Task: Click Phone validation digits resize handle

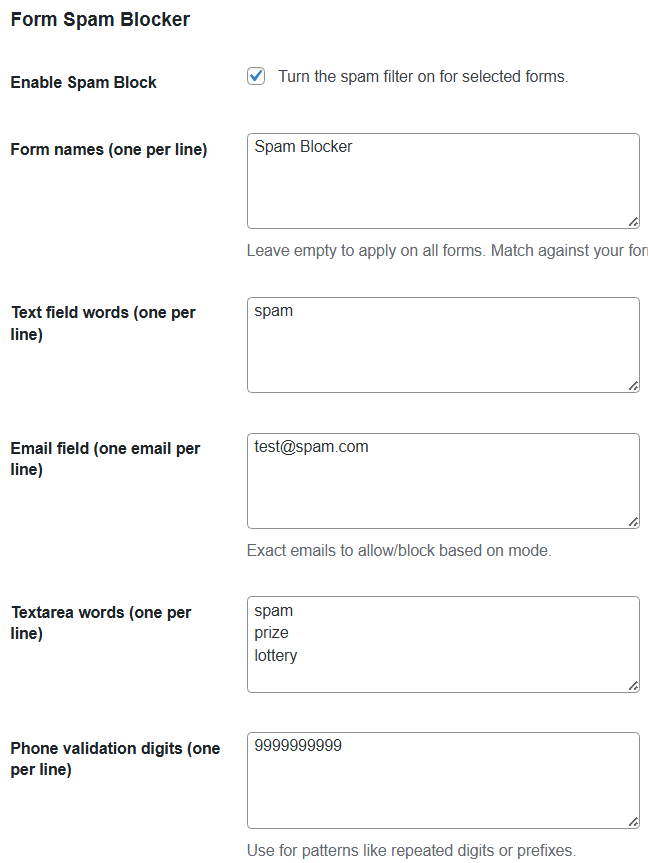Action: (x=633, y=821)
